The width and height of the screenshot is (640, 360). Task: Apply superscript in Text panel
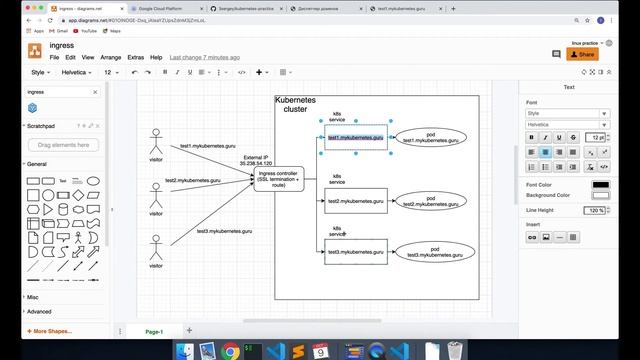[604, 152]
